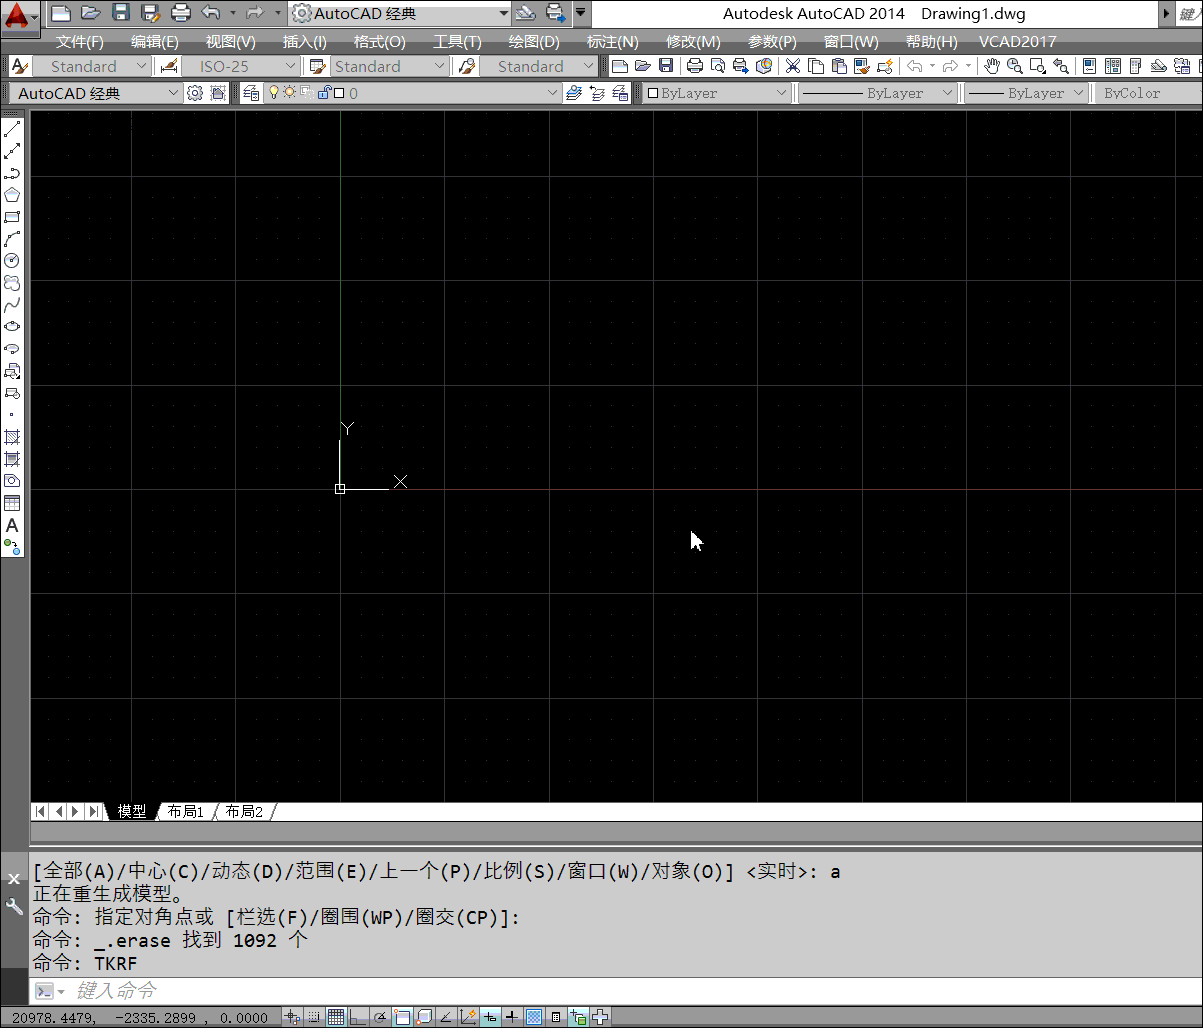Select the Hatch tool
Image resolution: width=1203 pixels, height=1028 pixels.
[12, 437]
